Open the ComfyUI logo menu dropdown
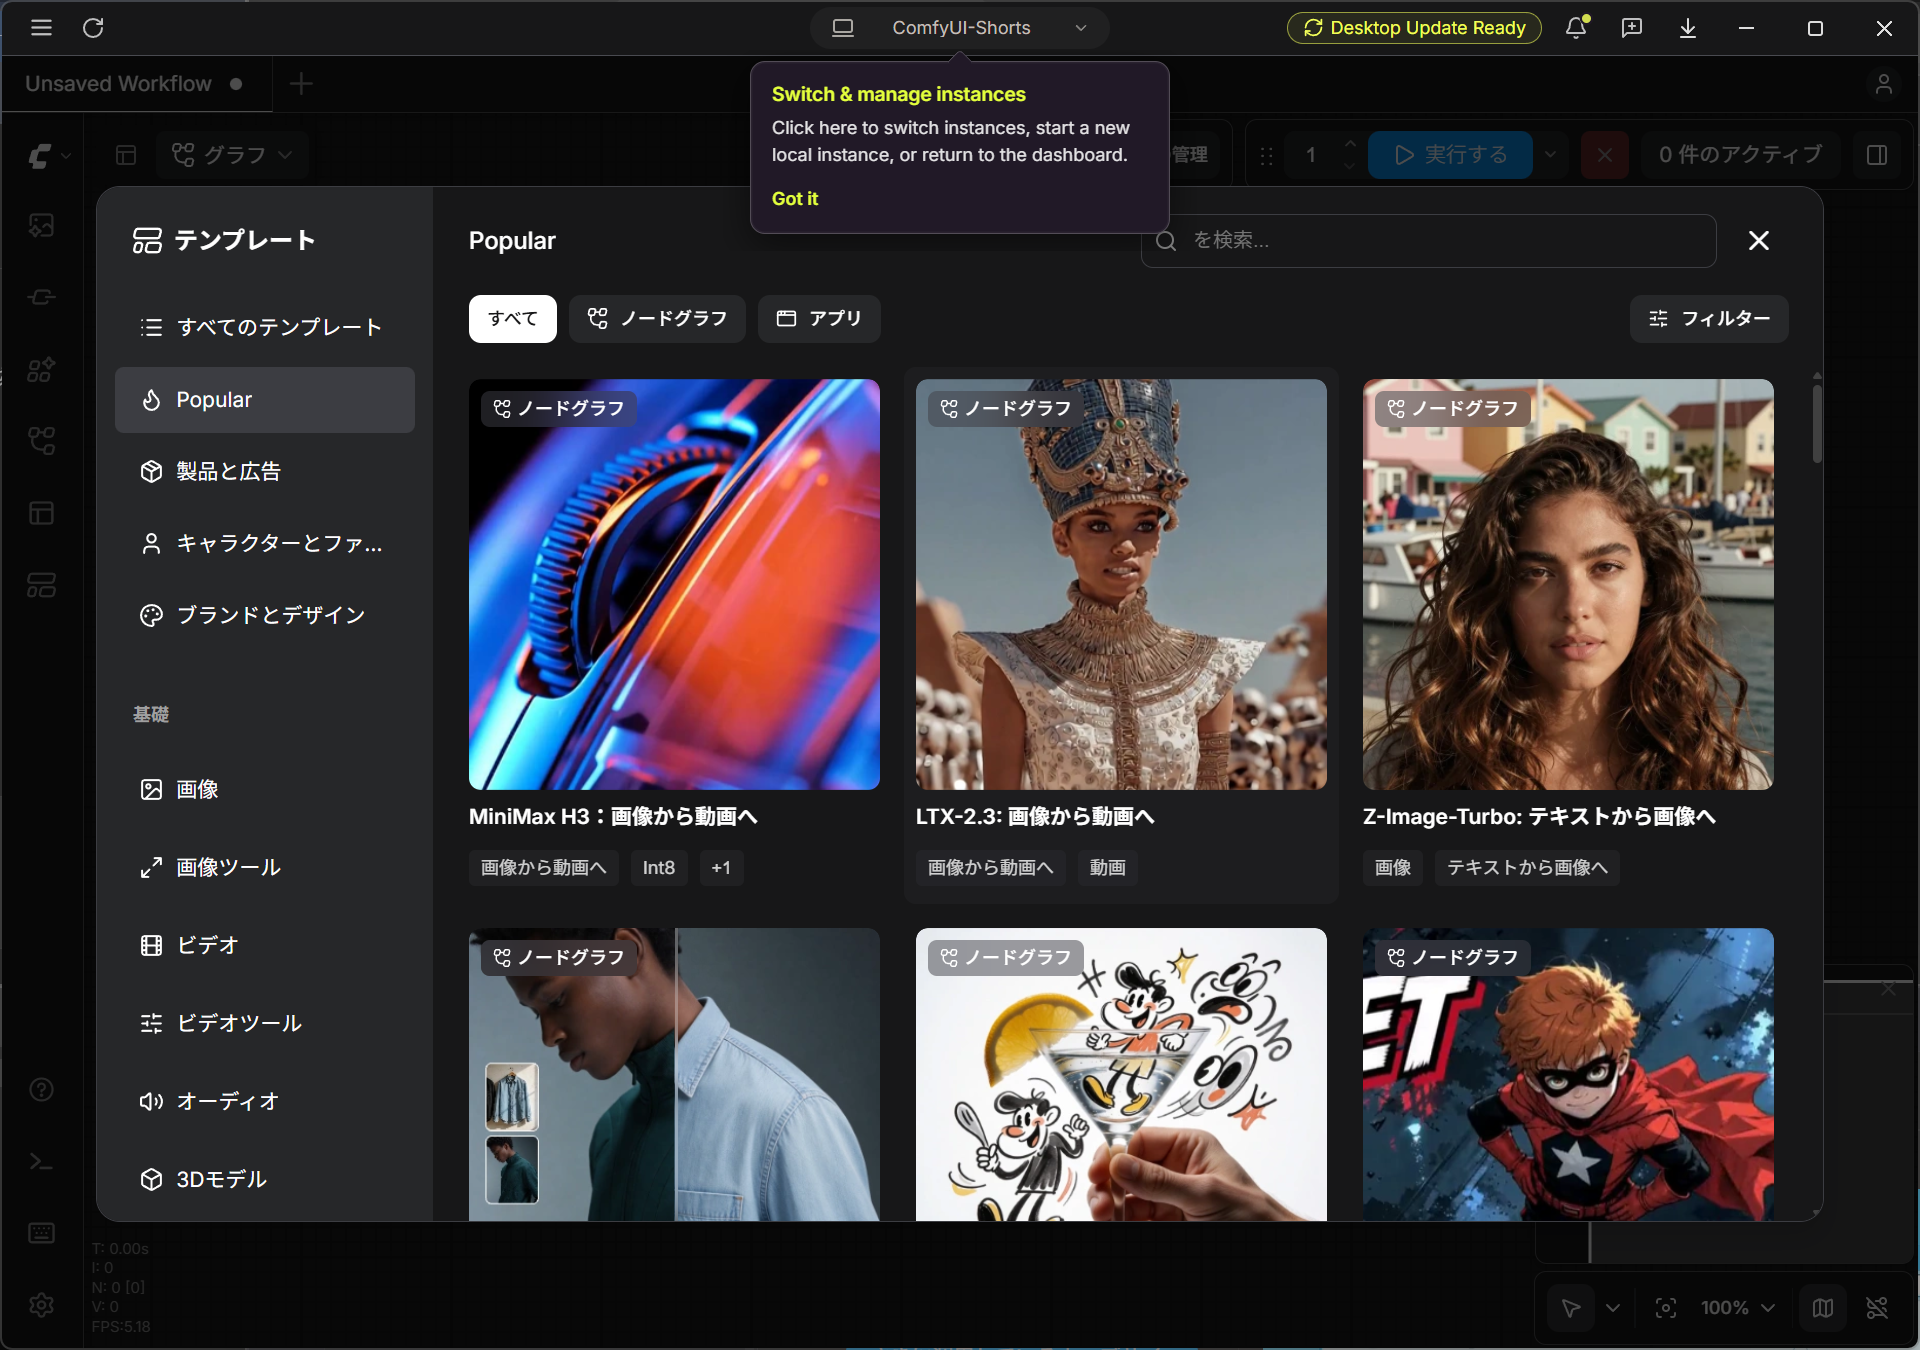This screenshot has height=1350, width=1920. point(49,156)
